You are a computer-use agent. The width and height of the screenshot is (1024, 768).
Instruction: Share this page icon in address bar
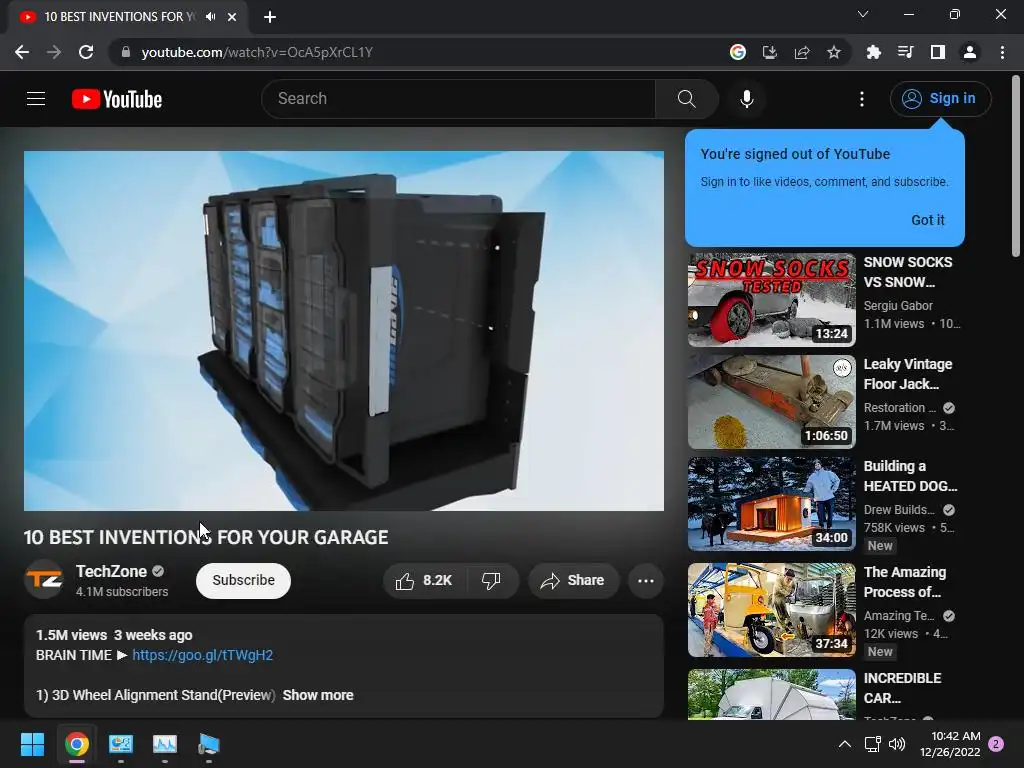tap(802, 52)
